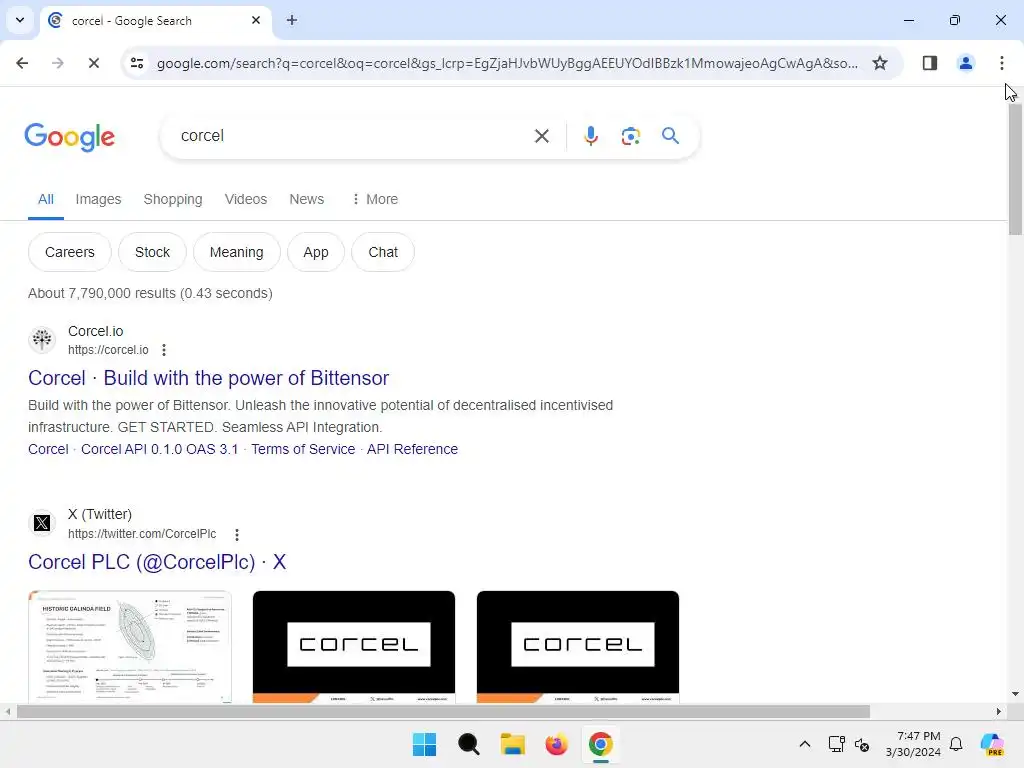This screenshot has width=1024, height=768.
Task: Click the scroll down arrow
Action: click(x=1015, y=694)
